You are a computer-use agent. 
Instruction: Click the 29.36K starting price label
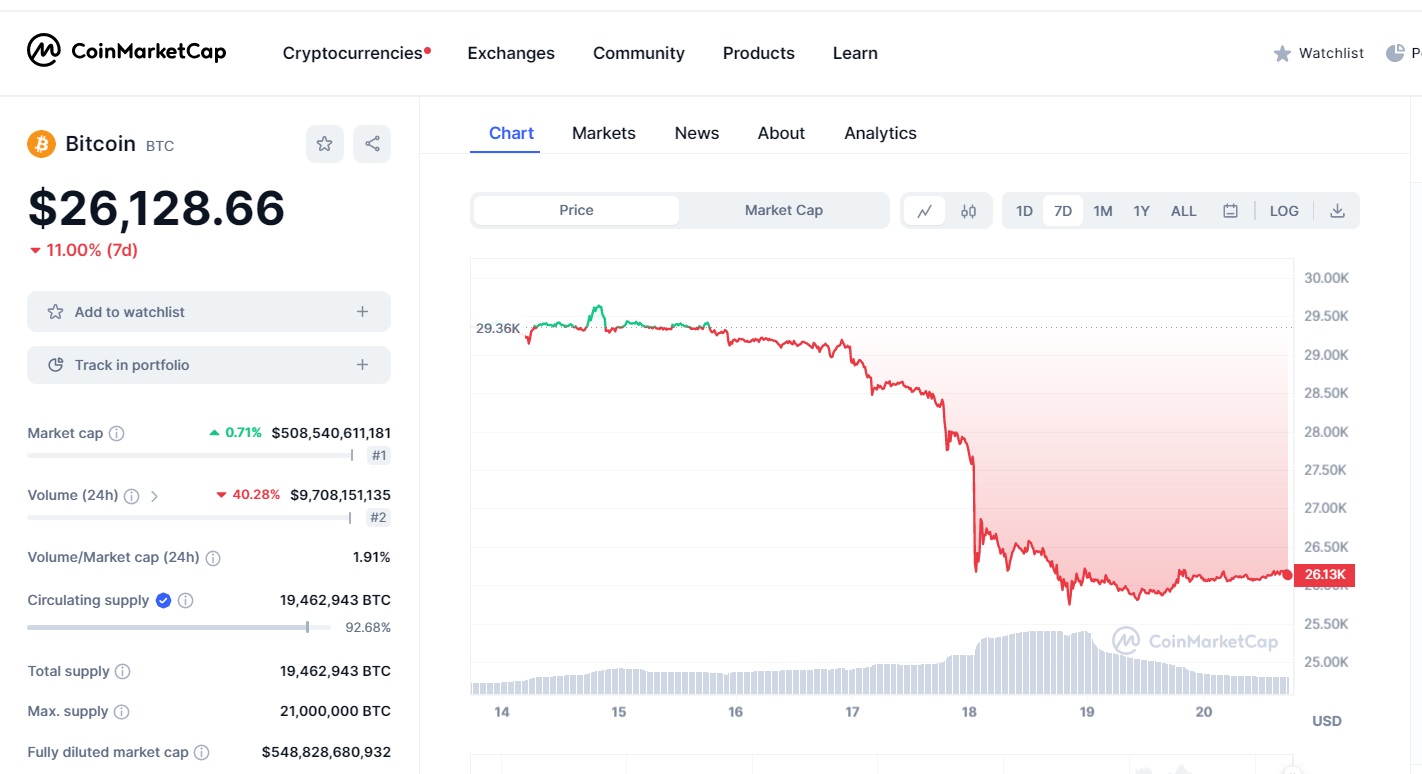tap(498, 328)
